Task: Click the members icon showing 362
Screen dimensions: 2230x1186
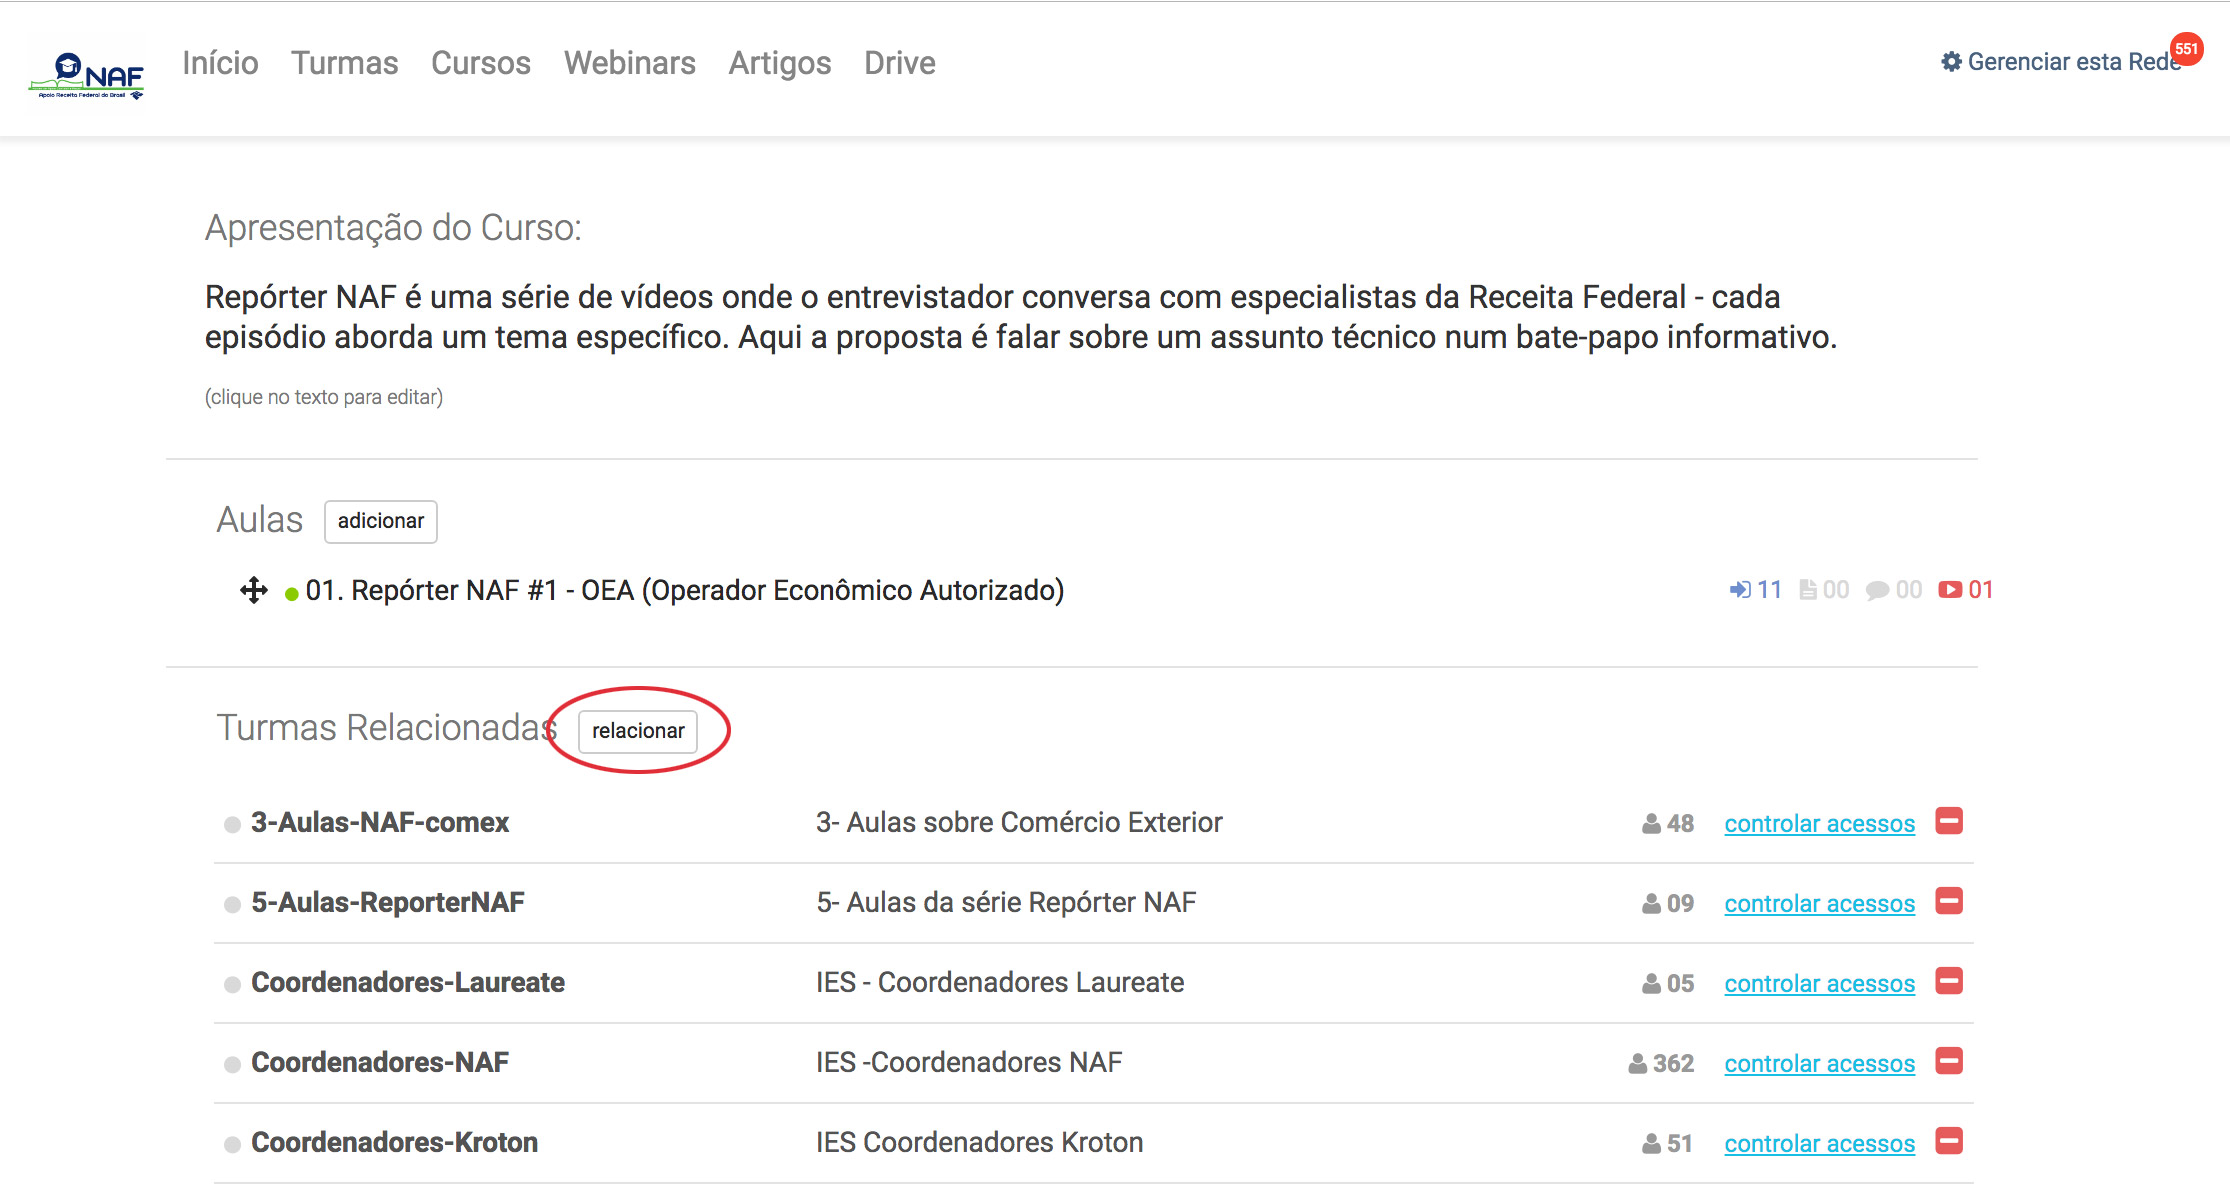Action: click(x=1637, y=1063)
